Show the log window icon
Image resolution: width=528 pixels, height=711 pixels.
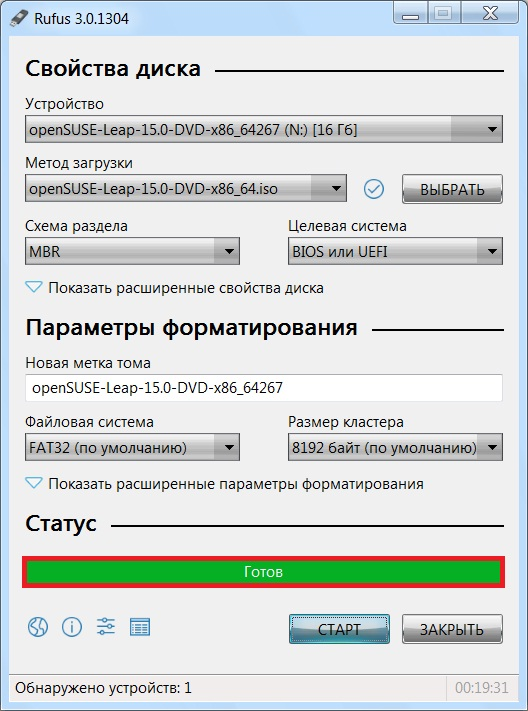(x=140, y=627)
